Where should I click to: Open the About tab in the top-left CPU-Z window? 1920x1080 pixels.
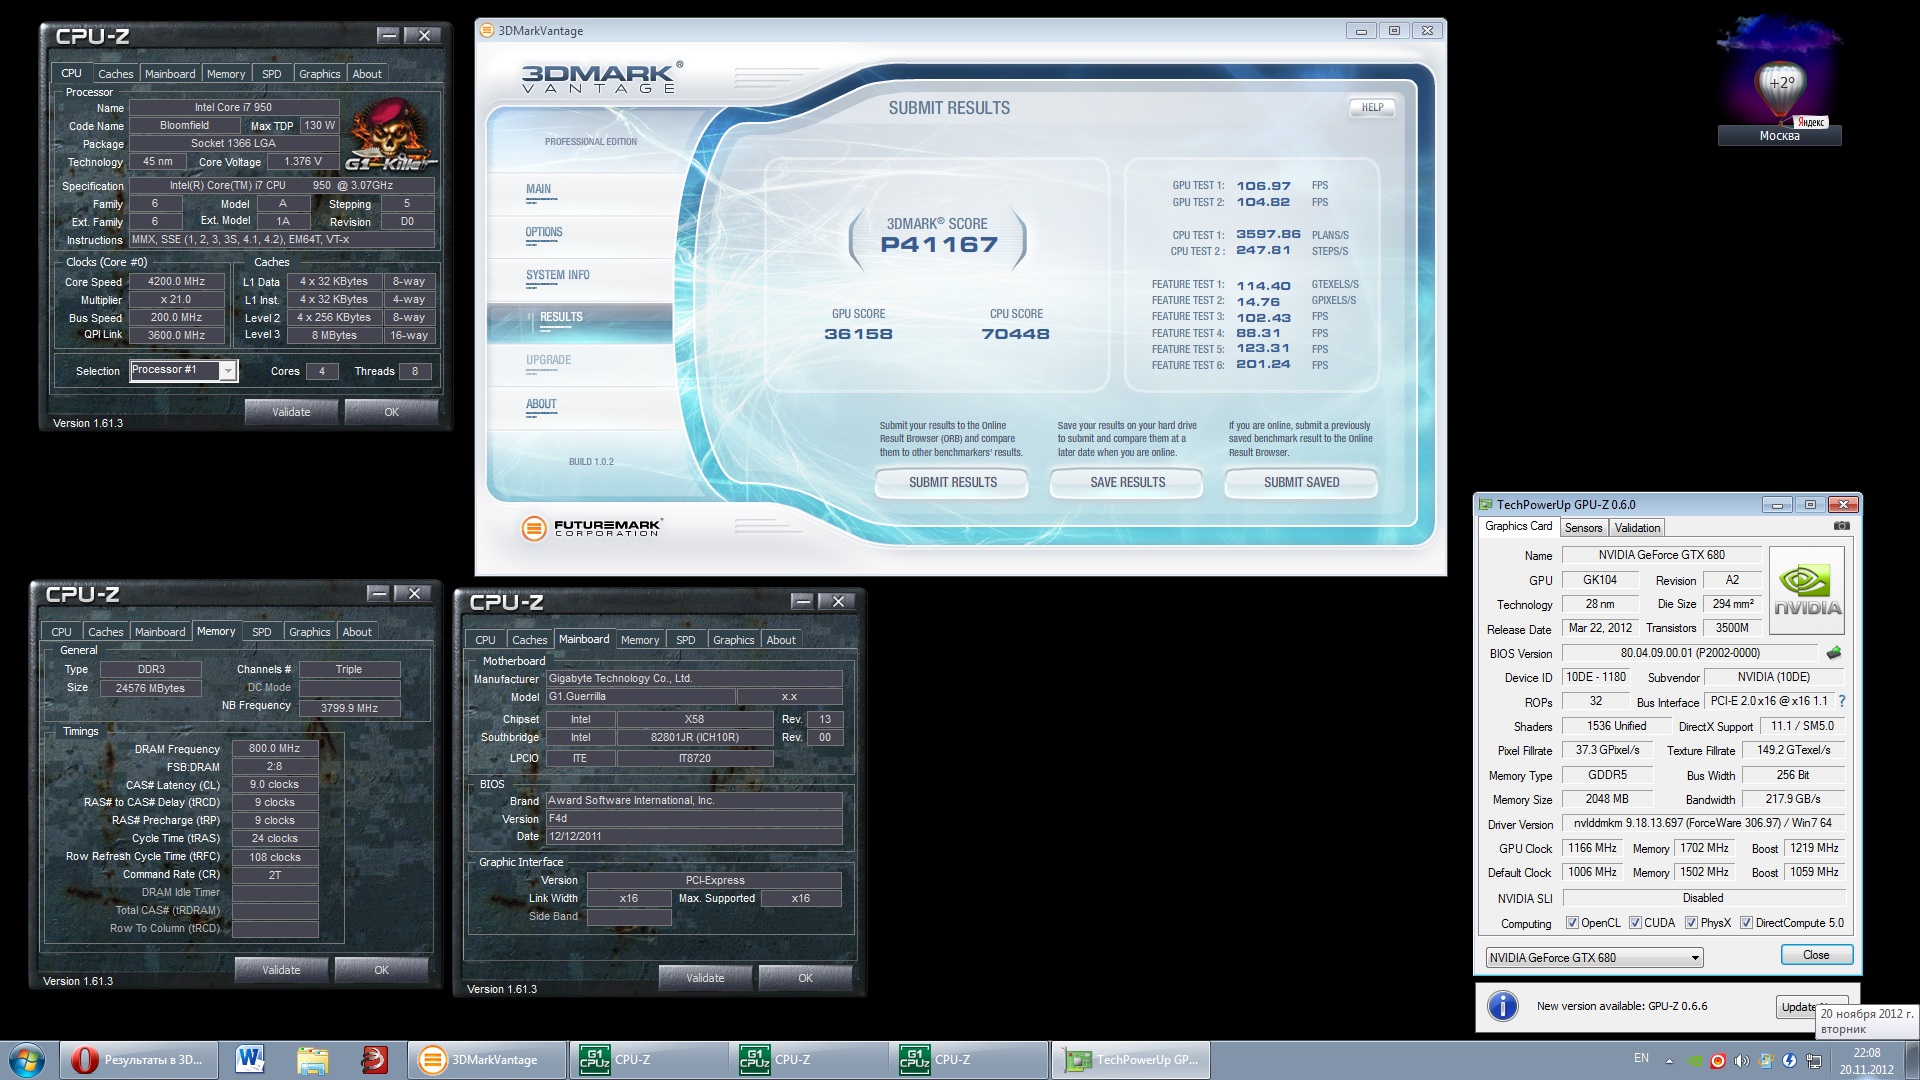[367, 74]
